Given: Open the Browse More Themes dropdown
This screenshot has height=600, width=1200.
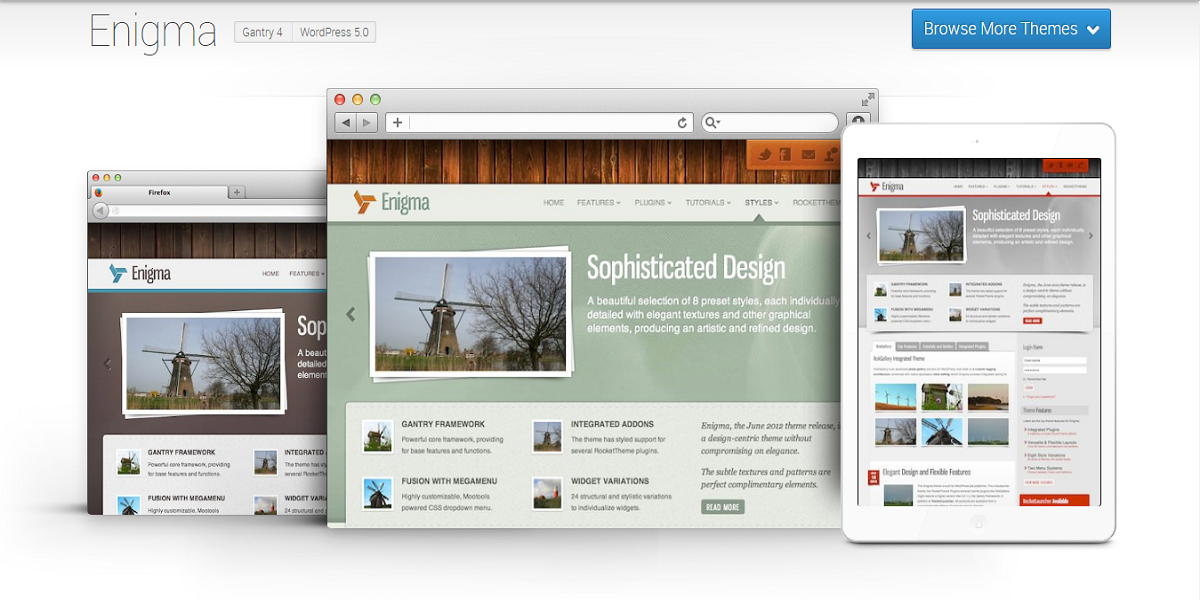Looking at the screenshot, I should pyautogui.click(x=1011, y=29).
